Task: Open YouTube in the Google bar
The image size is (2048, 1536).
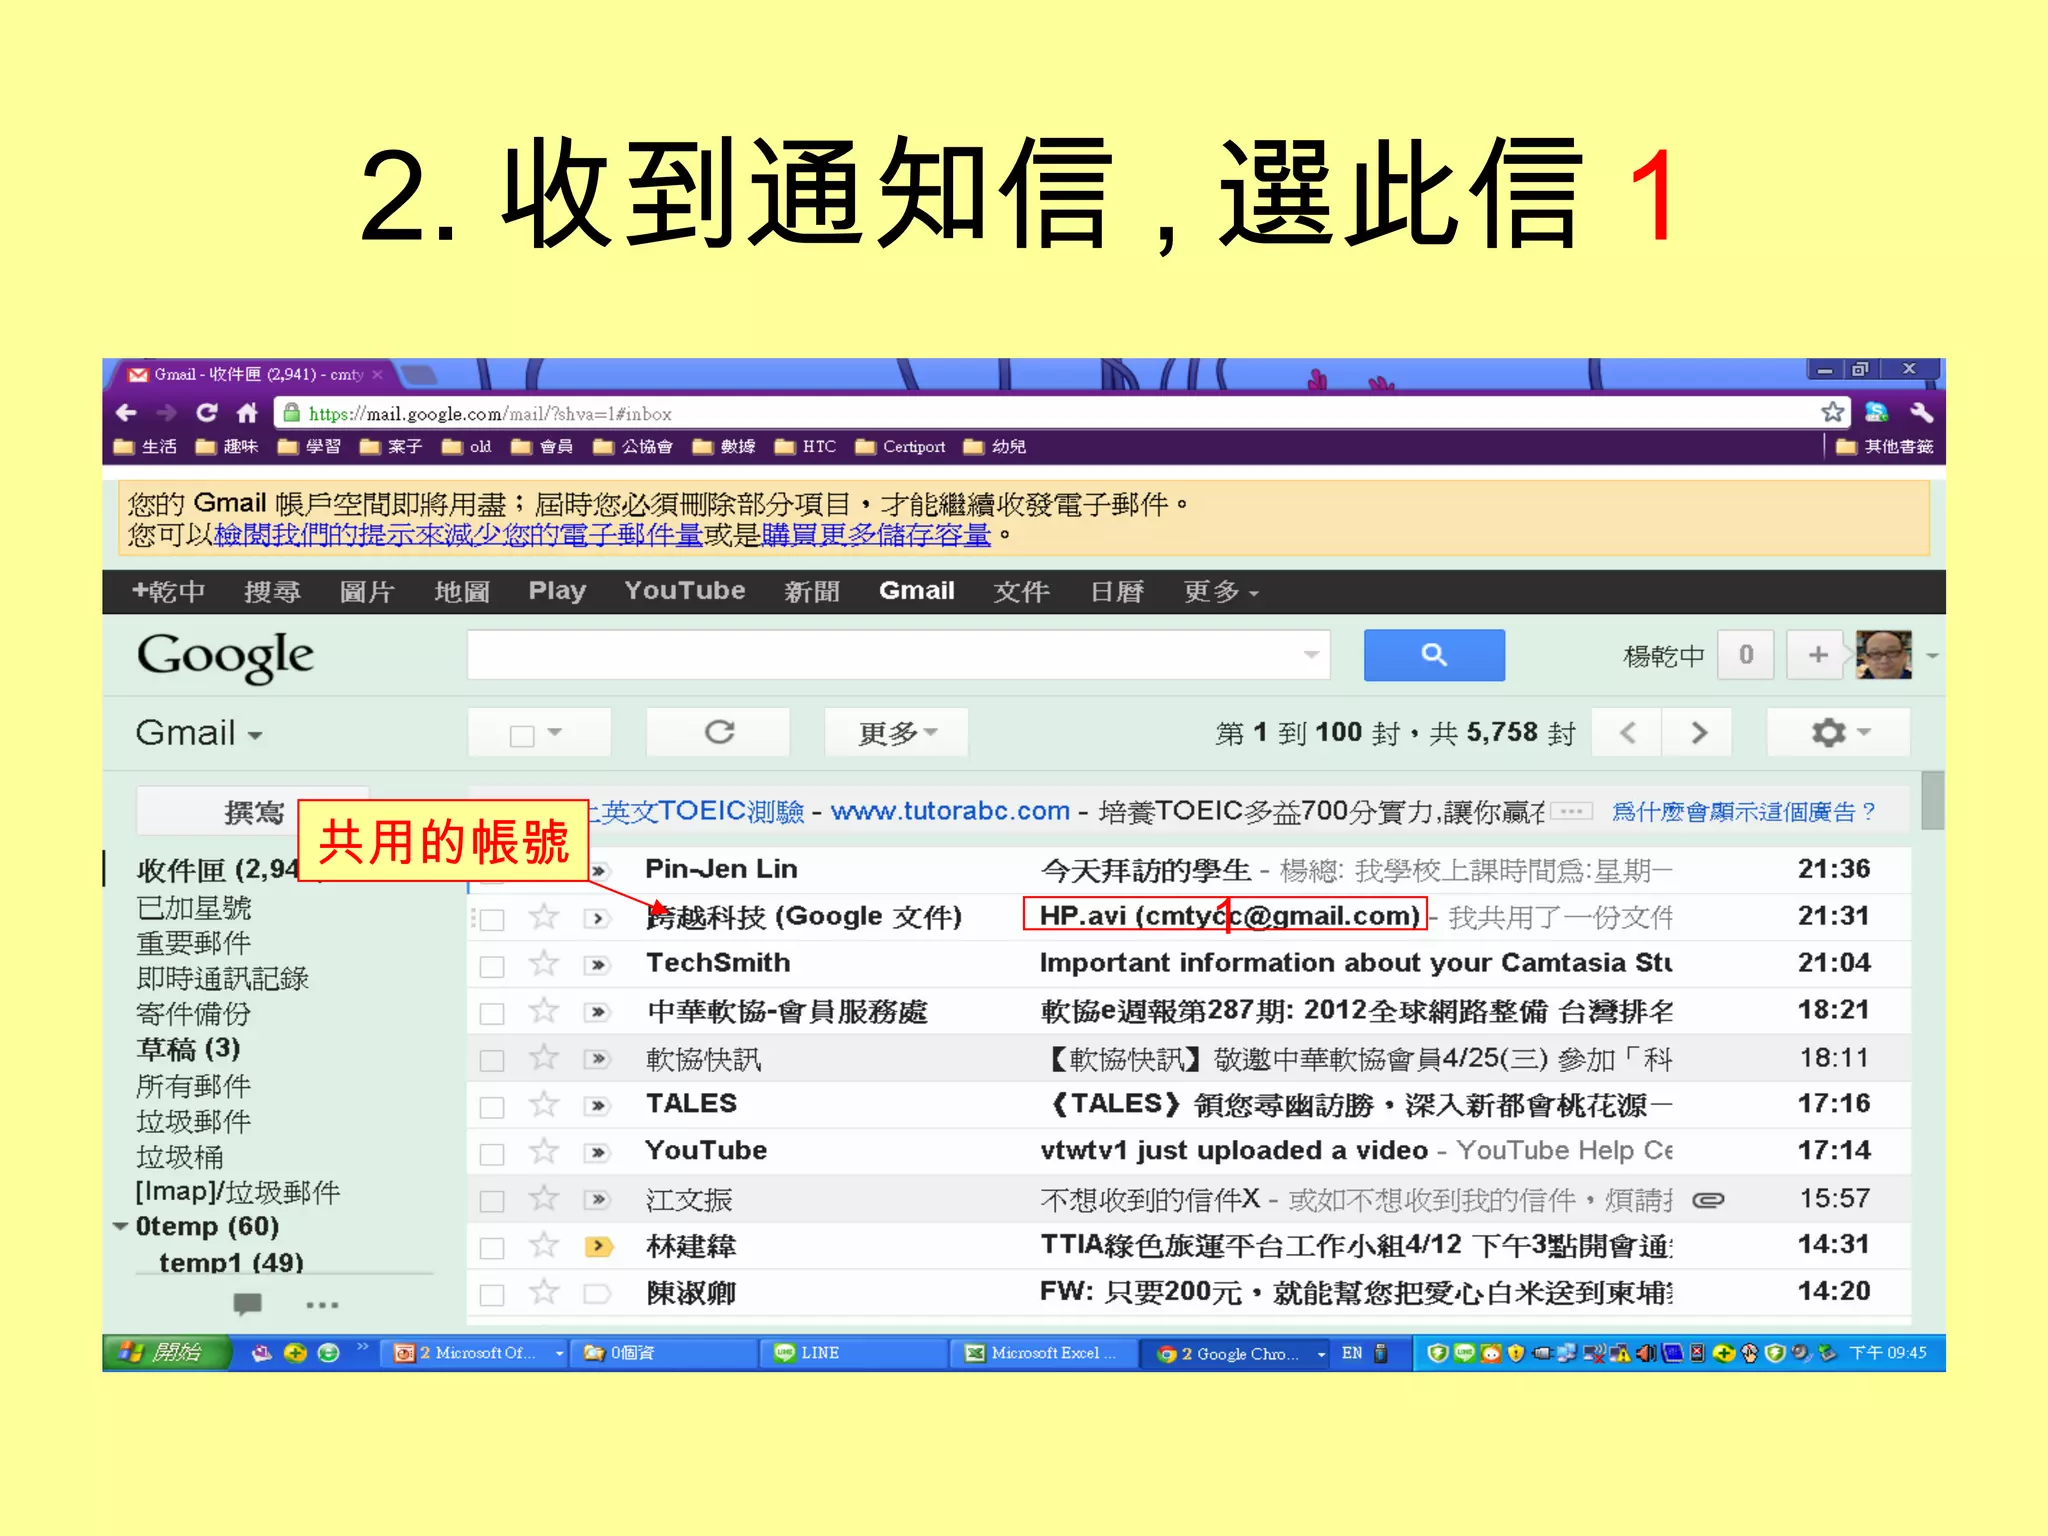Action: pos(685,591)
